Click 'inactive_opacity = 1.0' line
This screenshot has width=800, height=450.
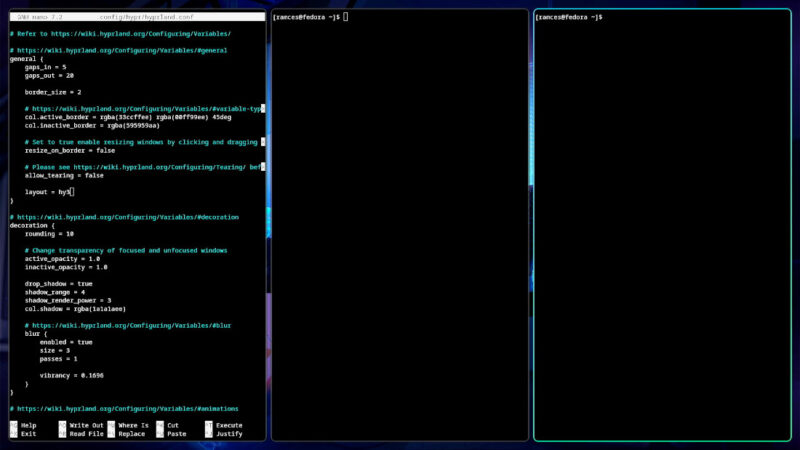[66, 267]
